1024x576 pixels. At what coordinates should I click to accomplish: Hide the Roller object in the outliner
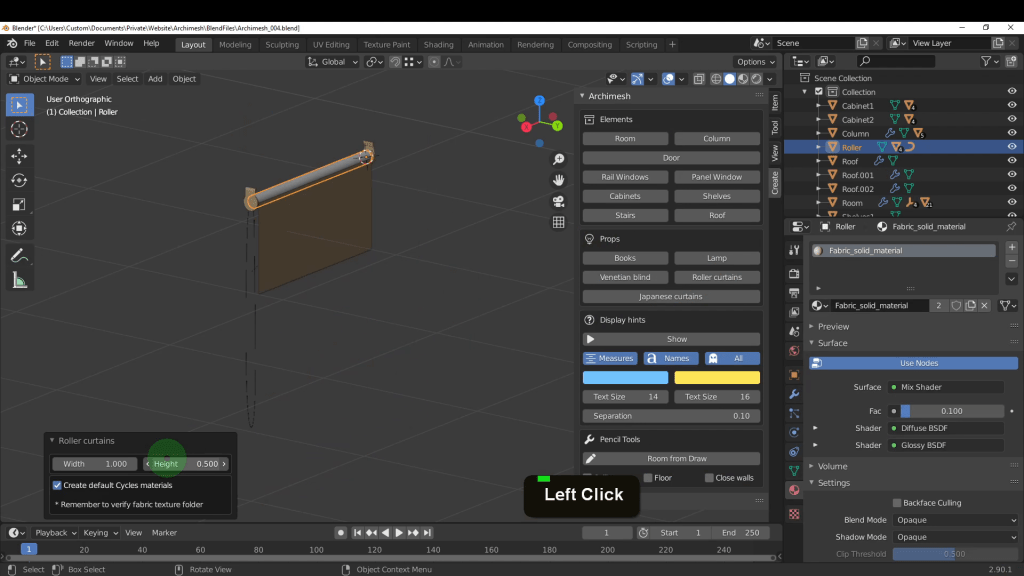(1011, 147)
